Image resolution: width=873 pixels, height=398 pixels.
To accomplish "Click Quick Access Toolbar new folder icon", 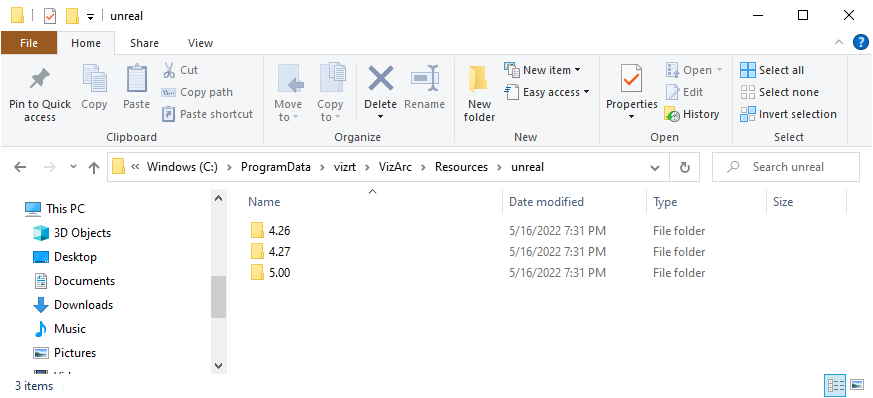I will click(x=72, y=16).
